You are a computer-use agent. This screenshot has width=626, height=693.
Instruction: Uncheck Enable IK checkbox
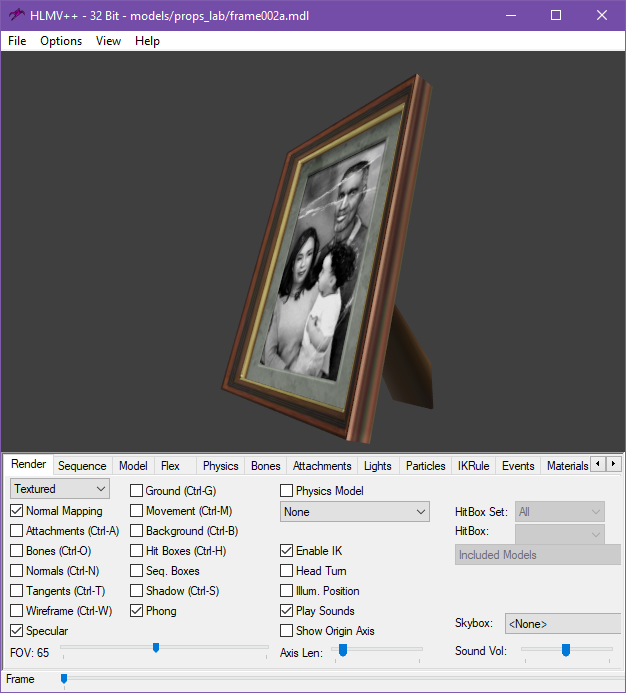tap(286, 551)
